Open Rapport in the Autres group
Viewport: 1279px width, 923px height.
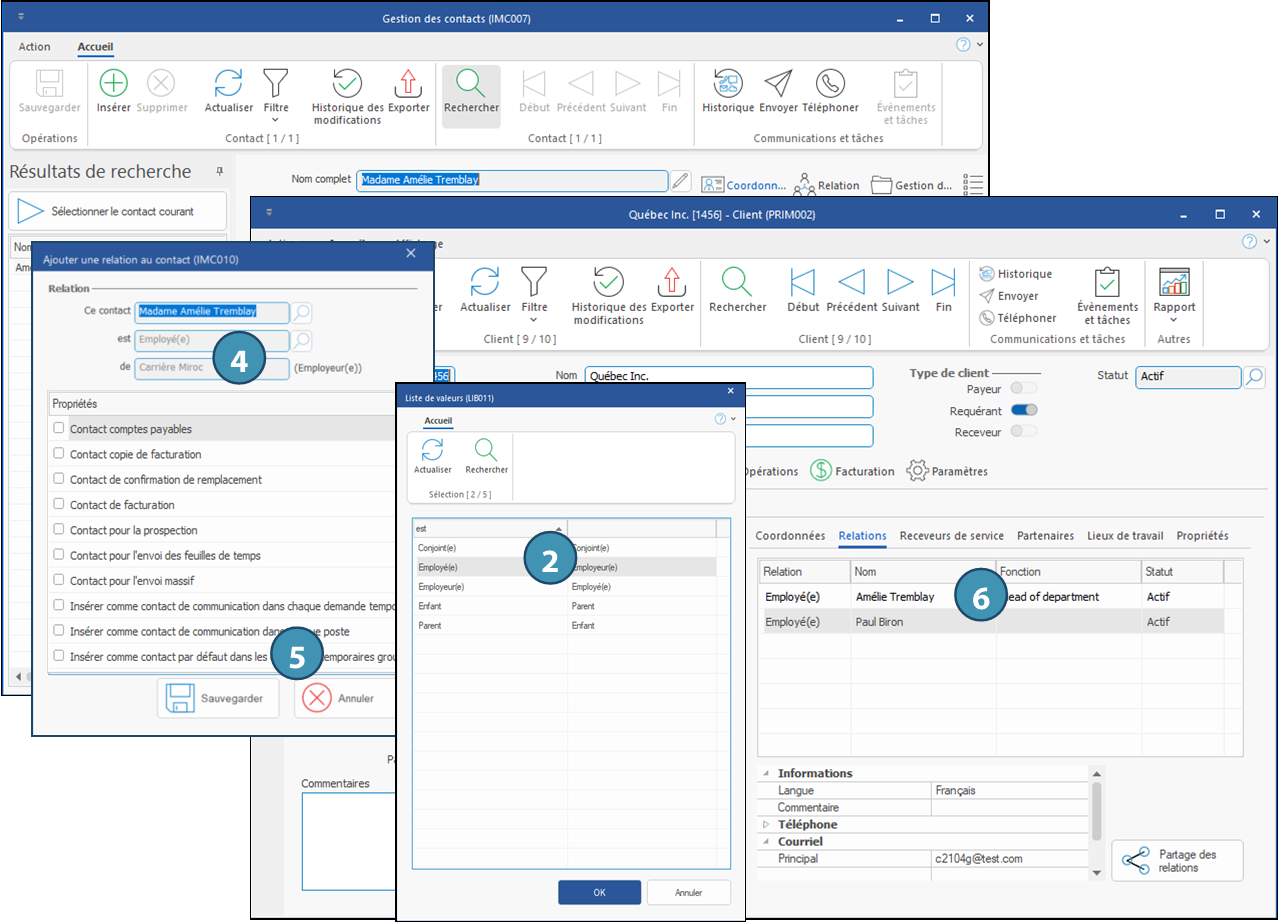click(1173, 285)
